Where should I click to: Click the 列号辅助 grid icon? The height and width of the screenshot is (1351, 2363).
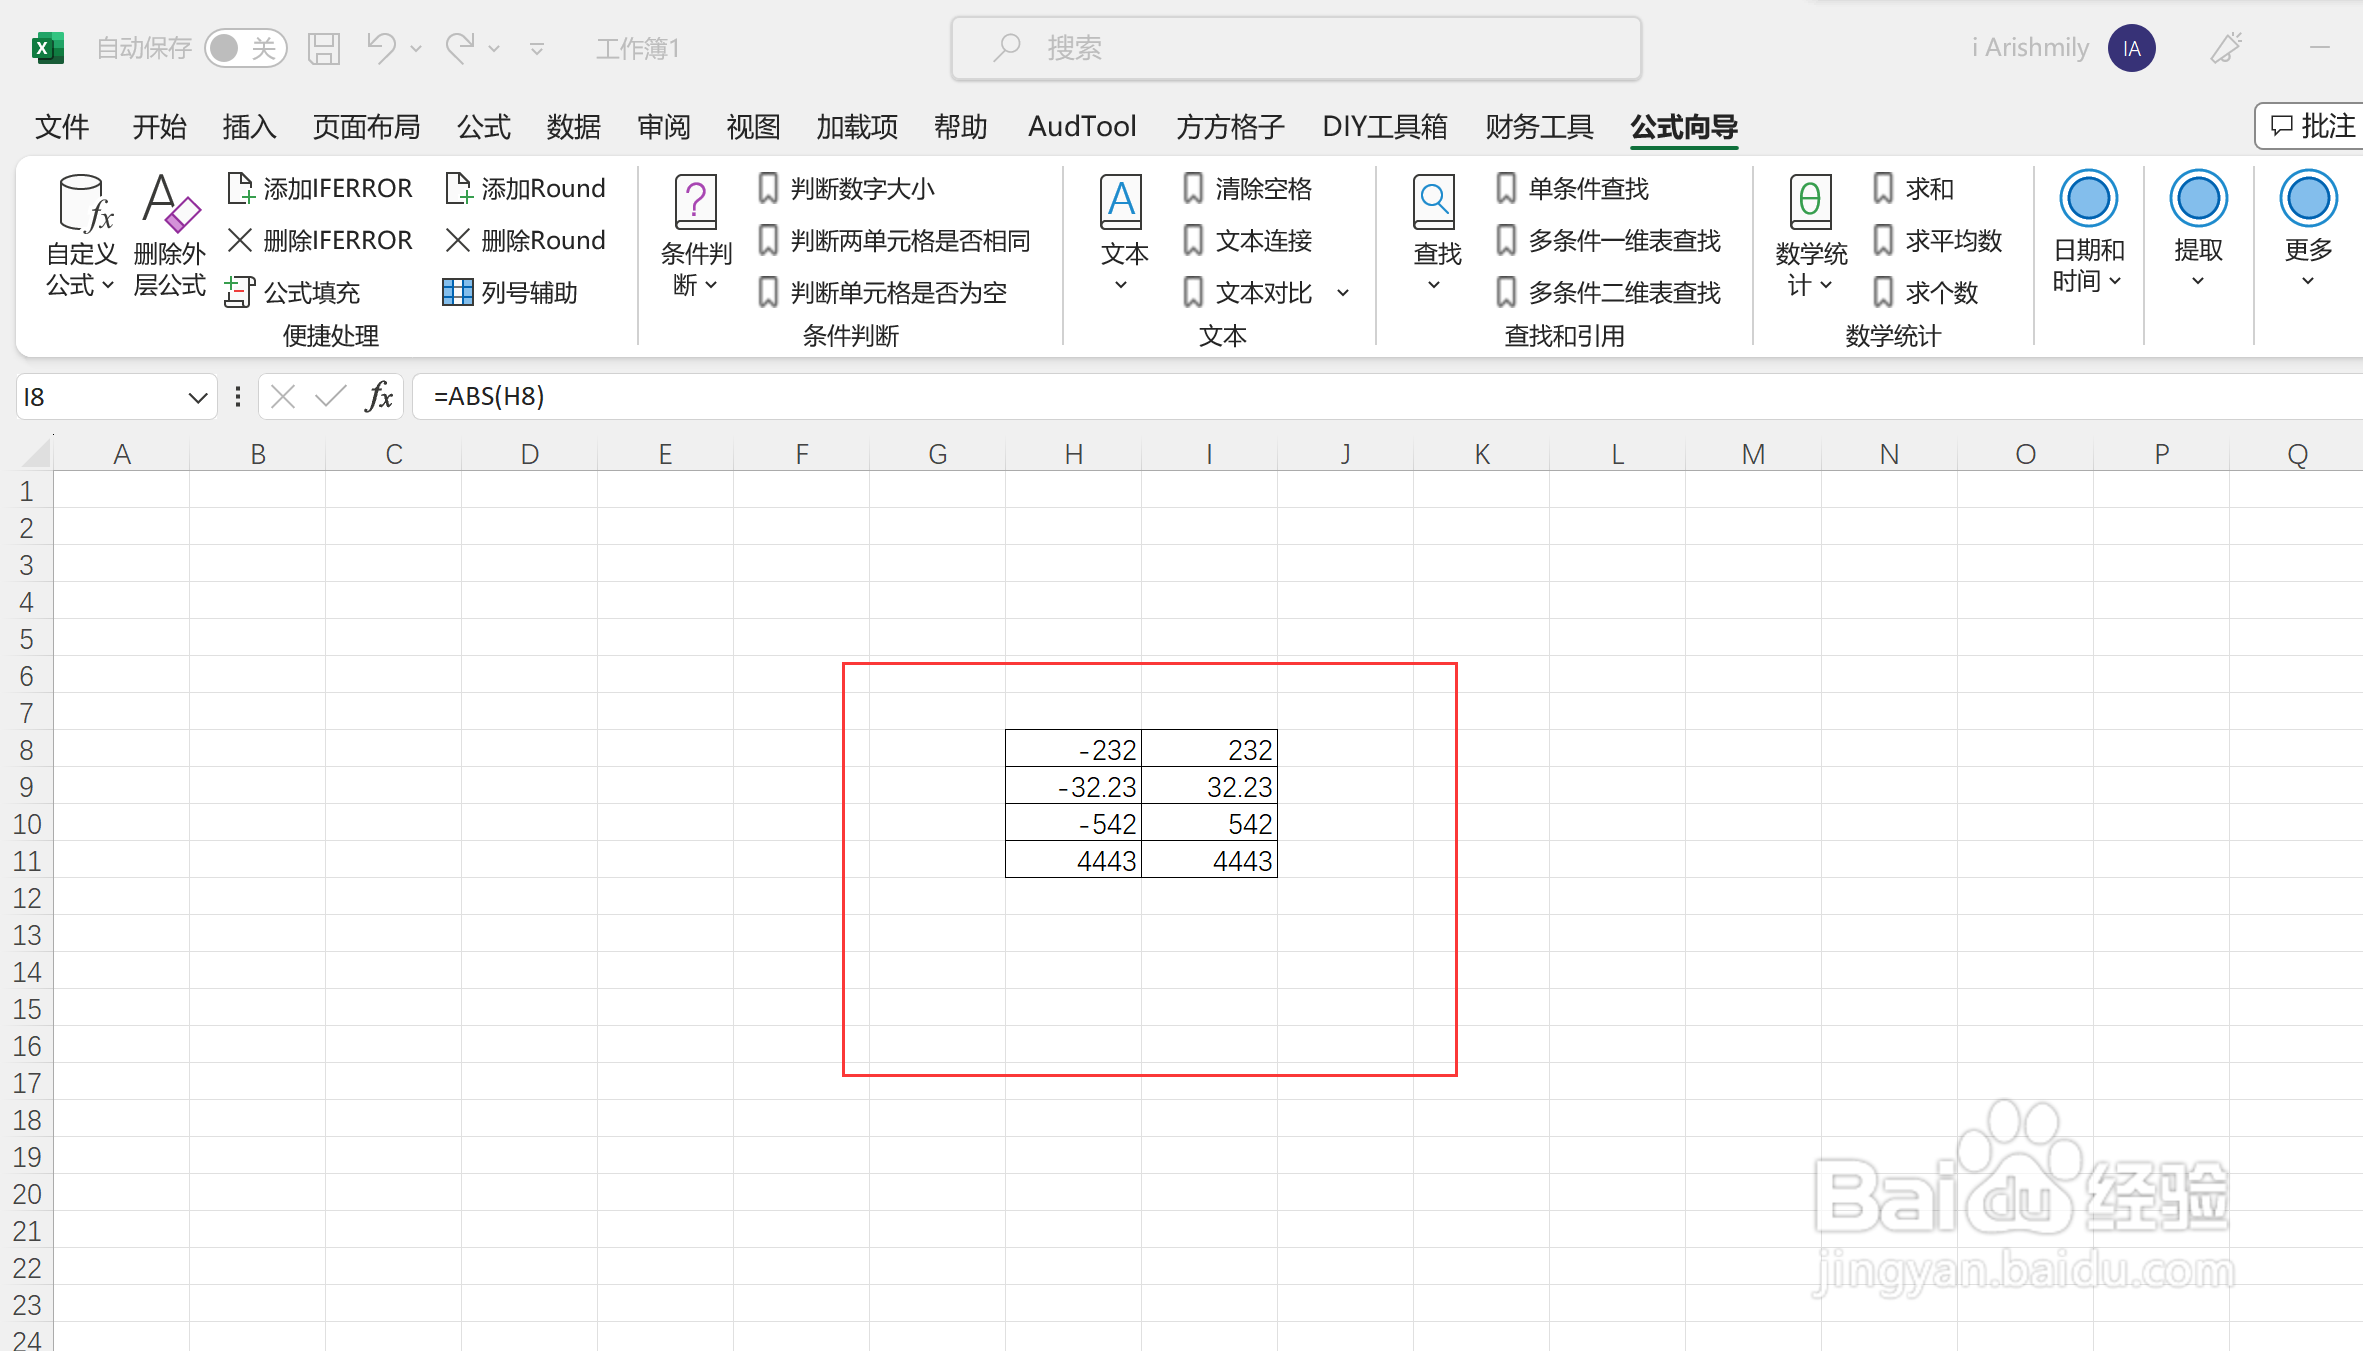[457, 292]
